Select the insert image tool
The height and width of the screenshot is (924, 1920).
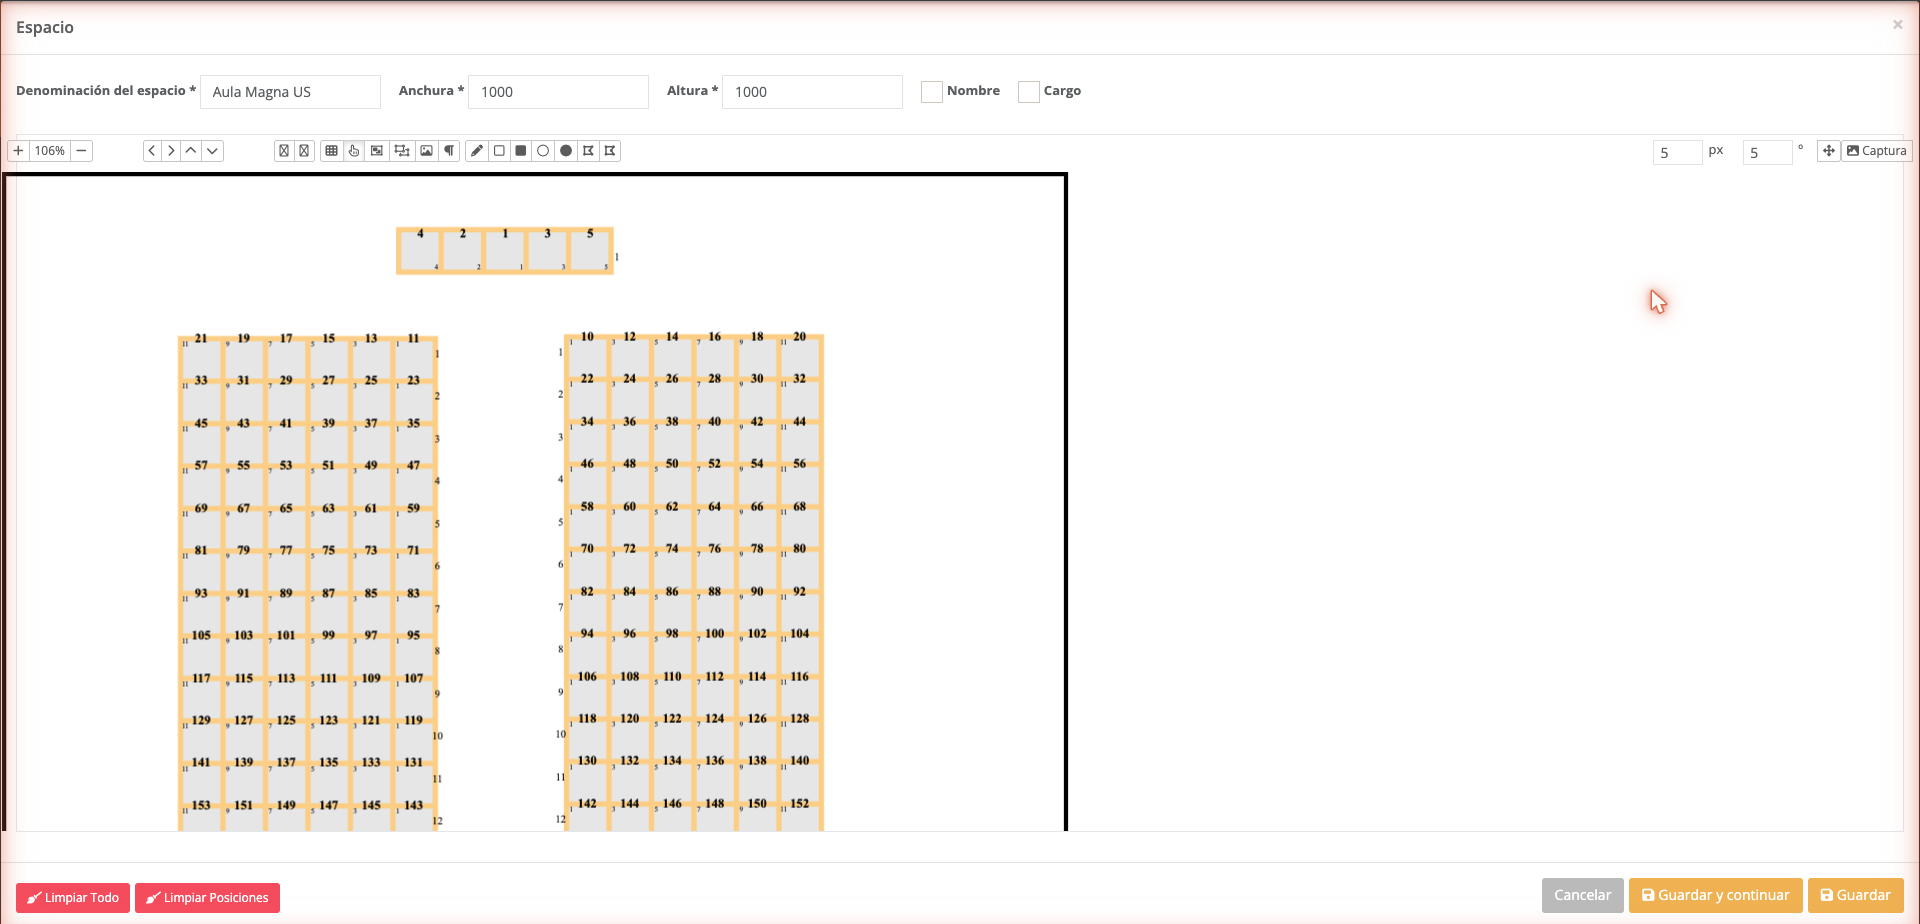coord(426,151)
